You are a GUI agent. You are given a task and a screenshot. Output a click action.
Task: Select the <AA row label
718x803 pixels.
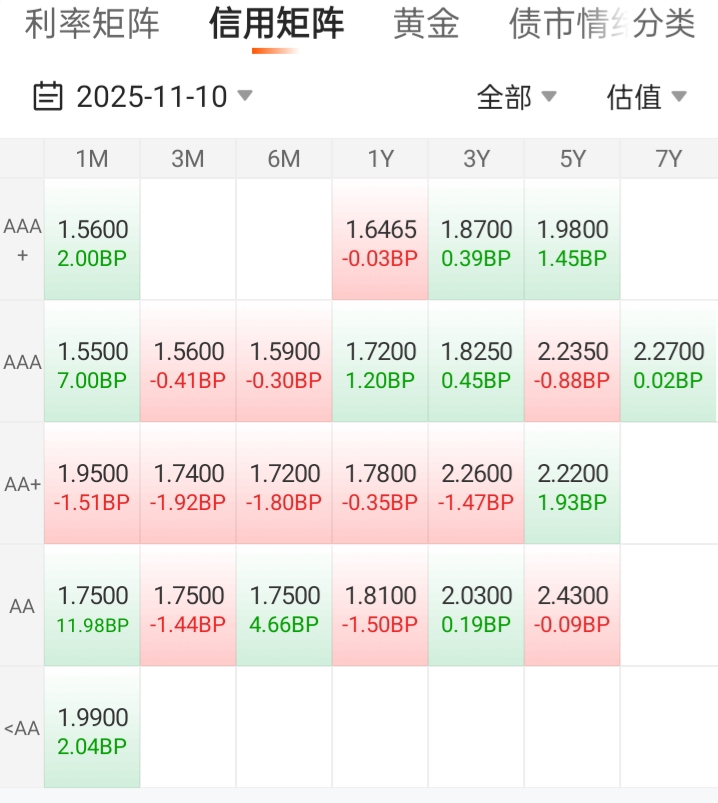(x=22, y=728)
